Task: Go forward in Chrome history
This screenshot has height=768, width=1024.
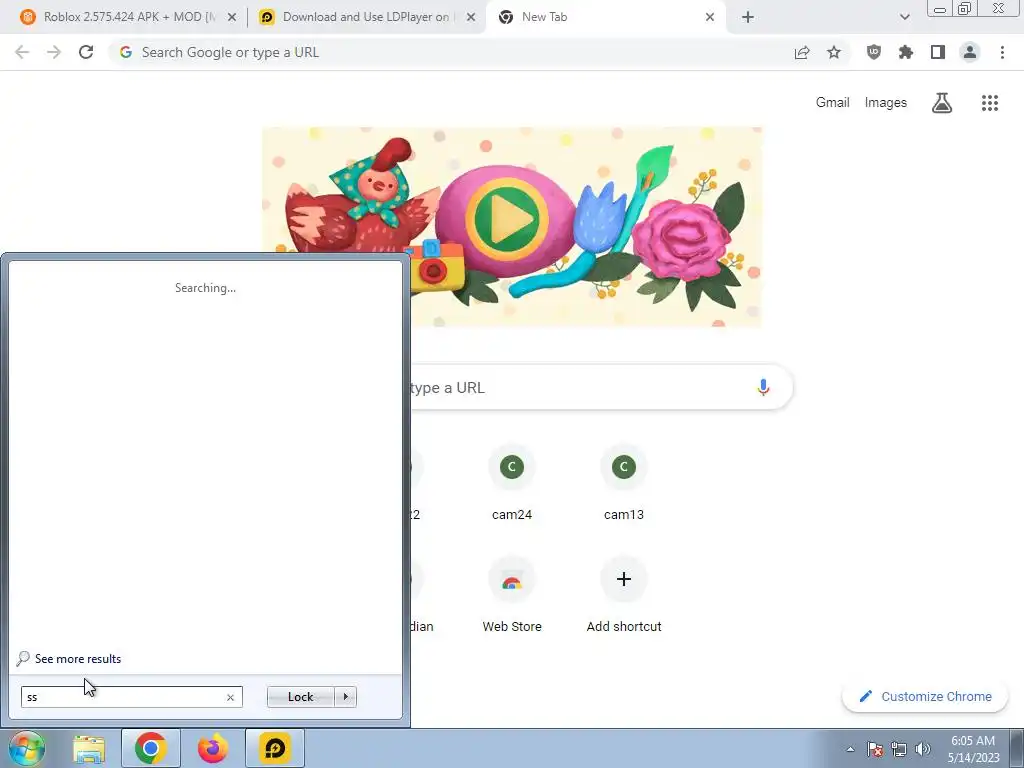Action: tap(54, 52)
